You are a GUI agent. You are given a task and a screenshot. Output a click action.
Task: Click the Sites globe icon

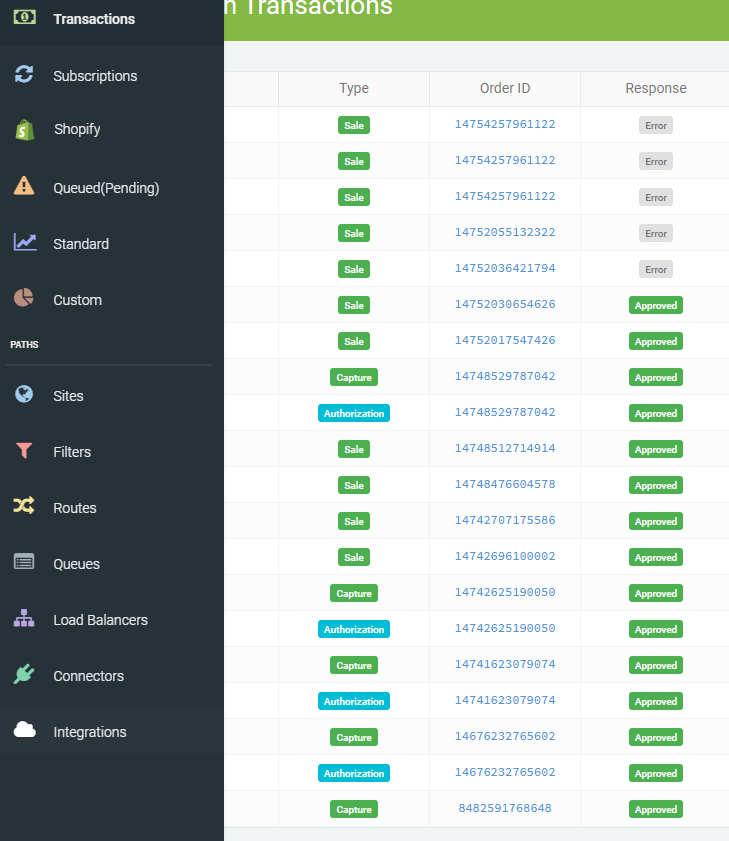tap(24, 394)
